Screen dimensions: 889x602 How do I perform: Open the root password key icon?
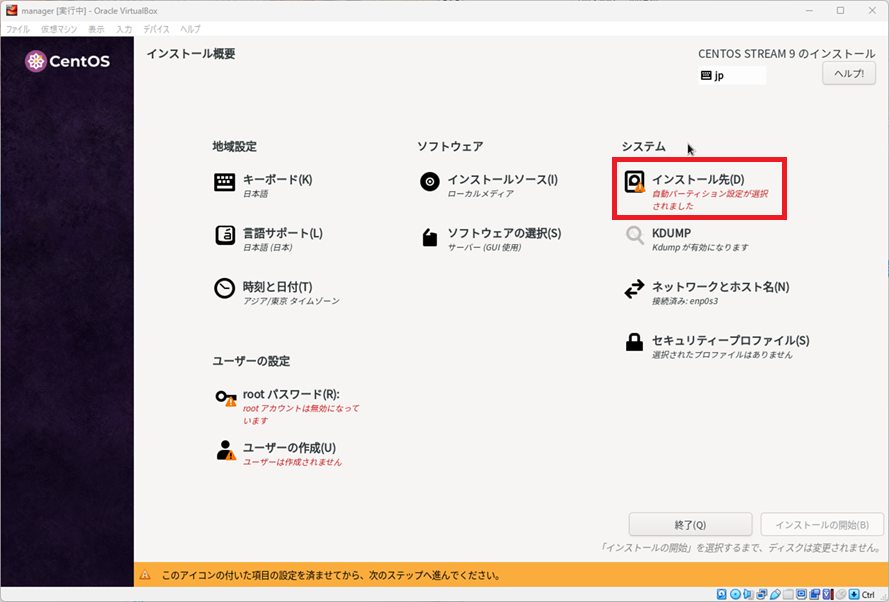tap(226, 397)
